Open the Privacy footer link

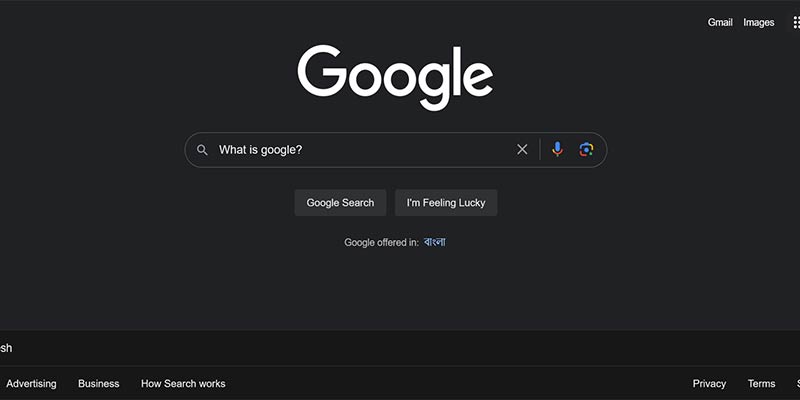[709, 384]
